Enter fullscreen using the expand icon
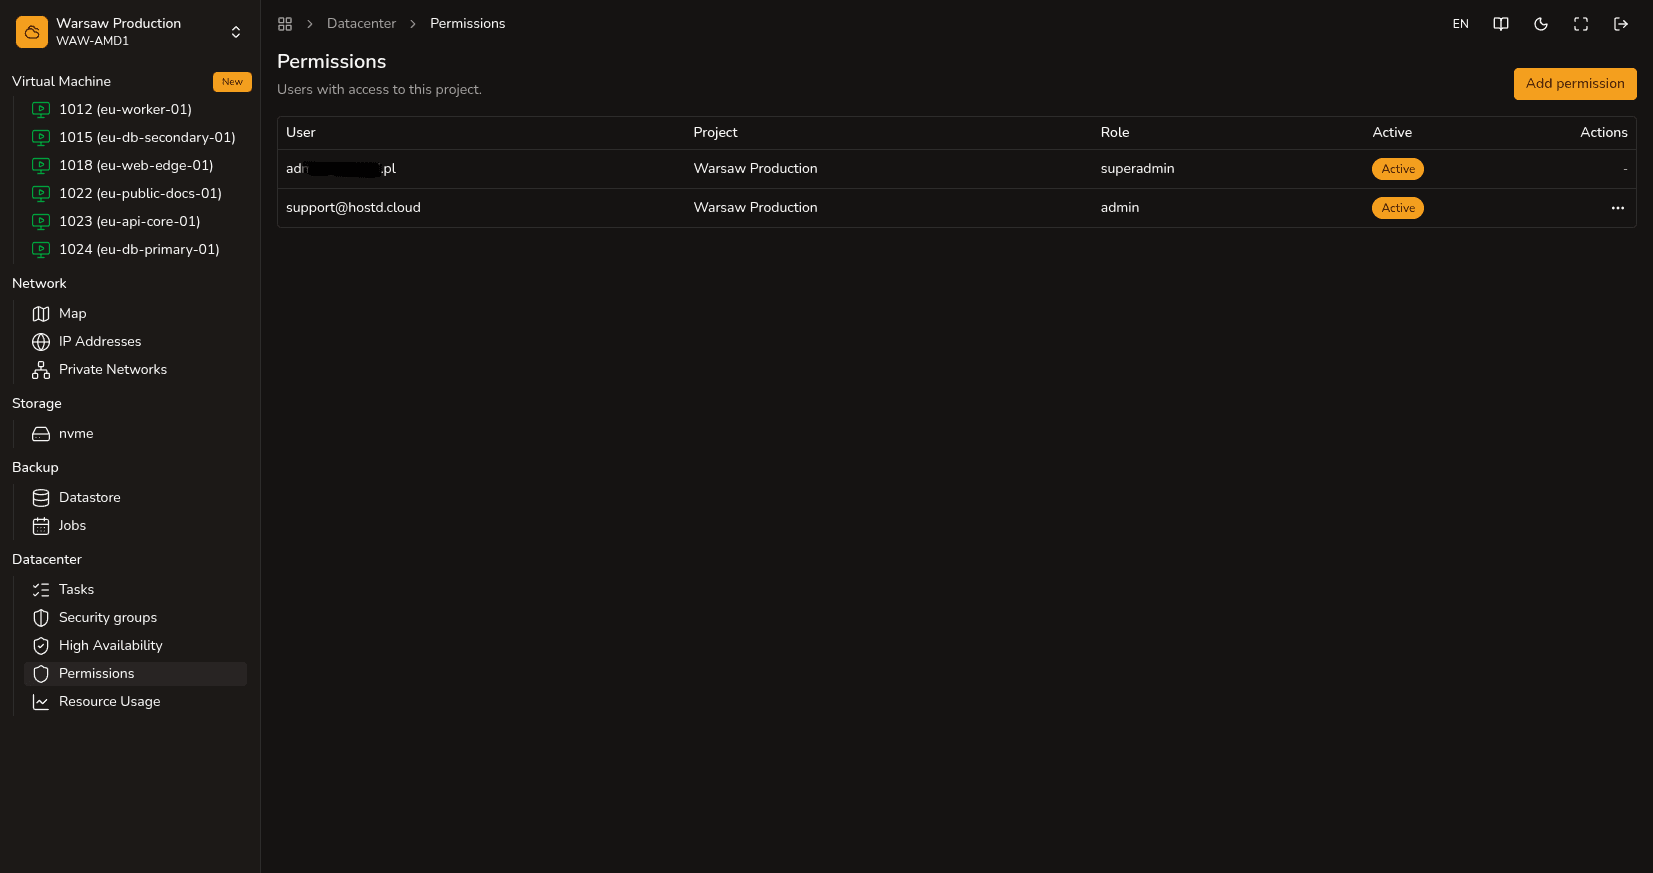Viewport: 1653px width, 873px height. [1581, 24]
